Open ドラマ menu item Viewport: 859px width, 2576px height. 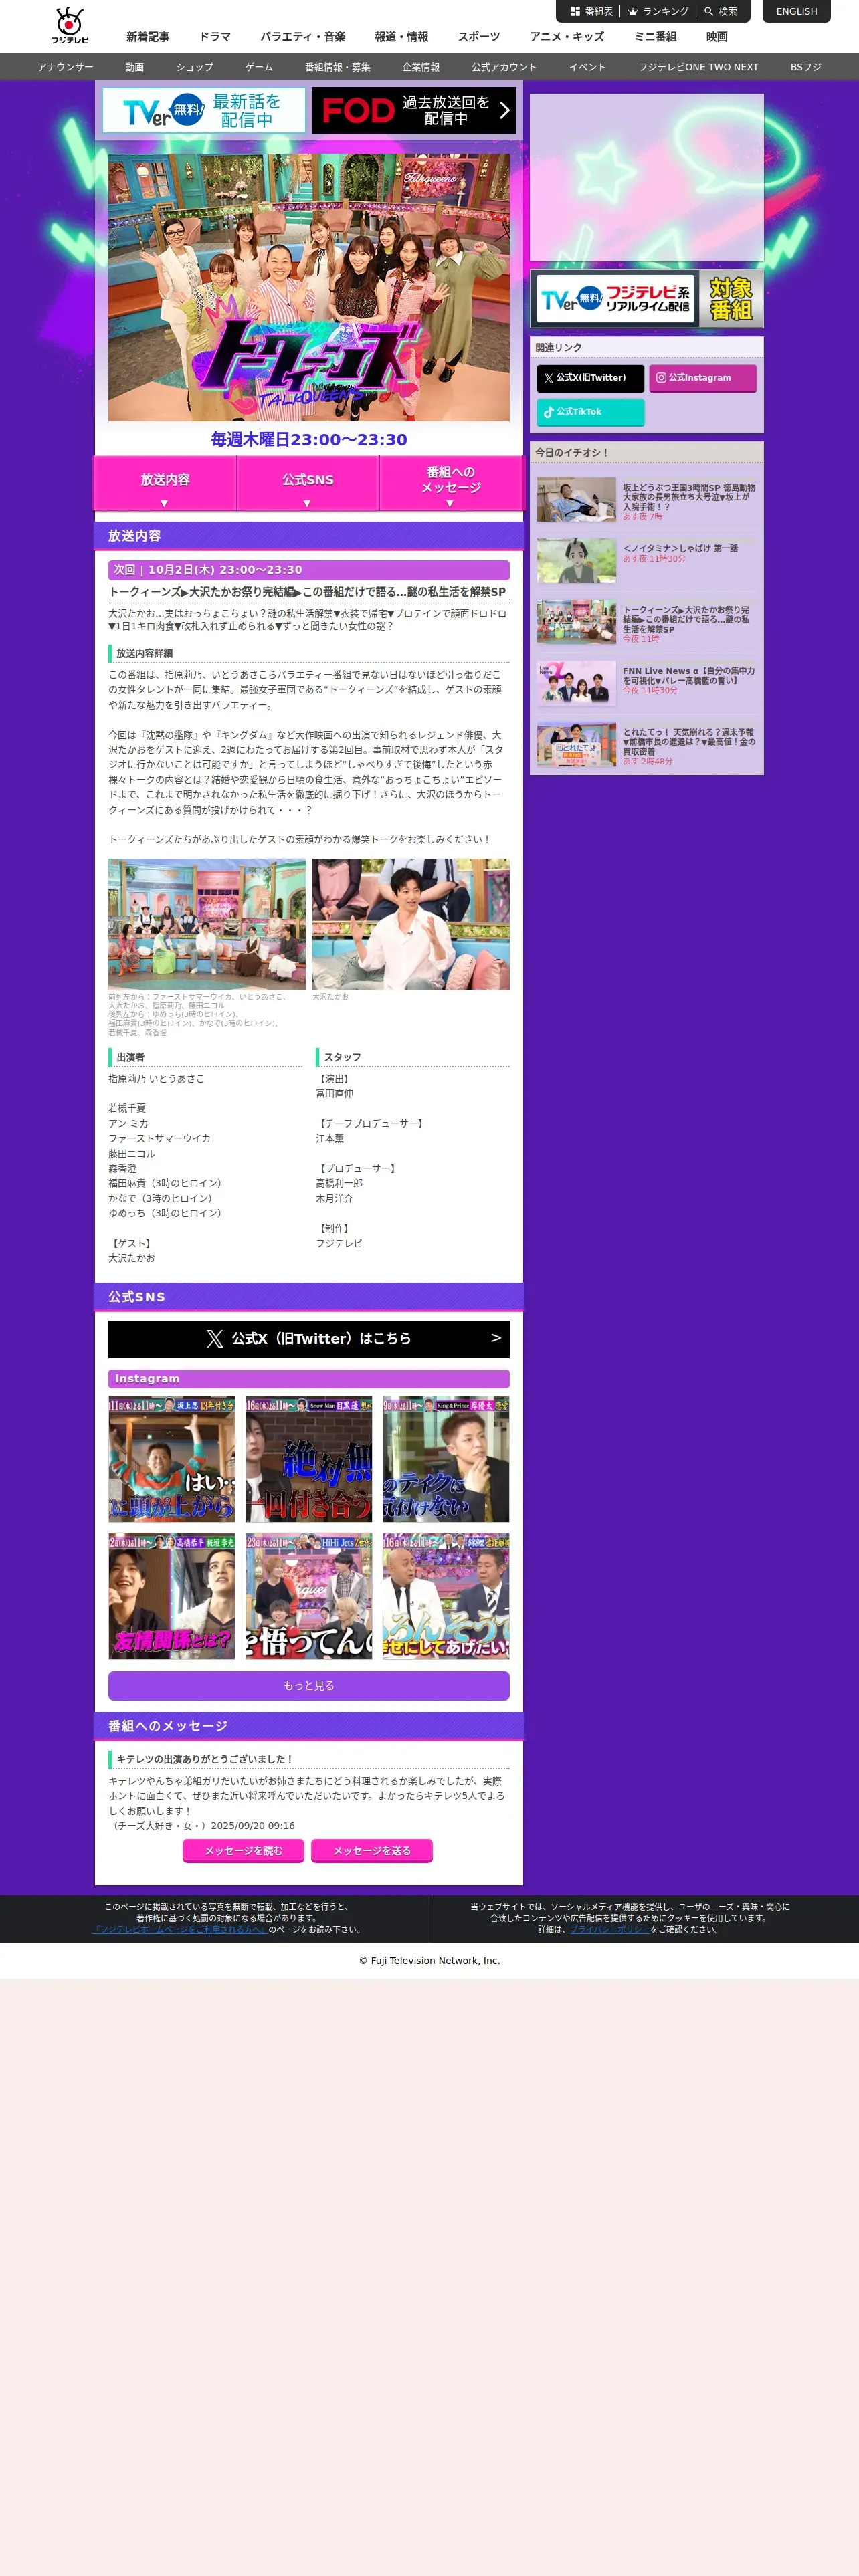pyautogui.click(x=215, y=37)
